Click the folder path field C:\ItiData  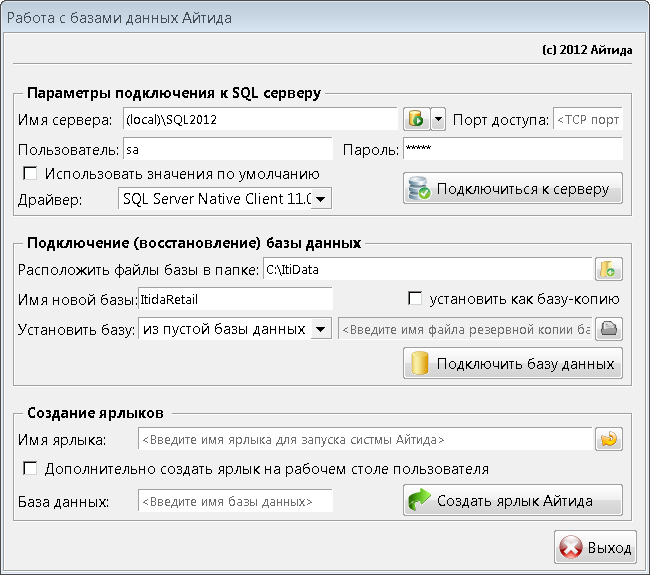pyautogui.click(x=427, y=269)
